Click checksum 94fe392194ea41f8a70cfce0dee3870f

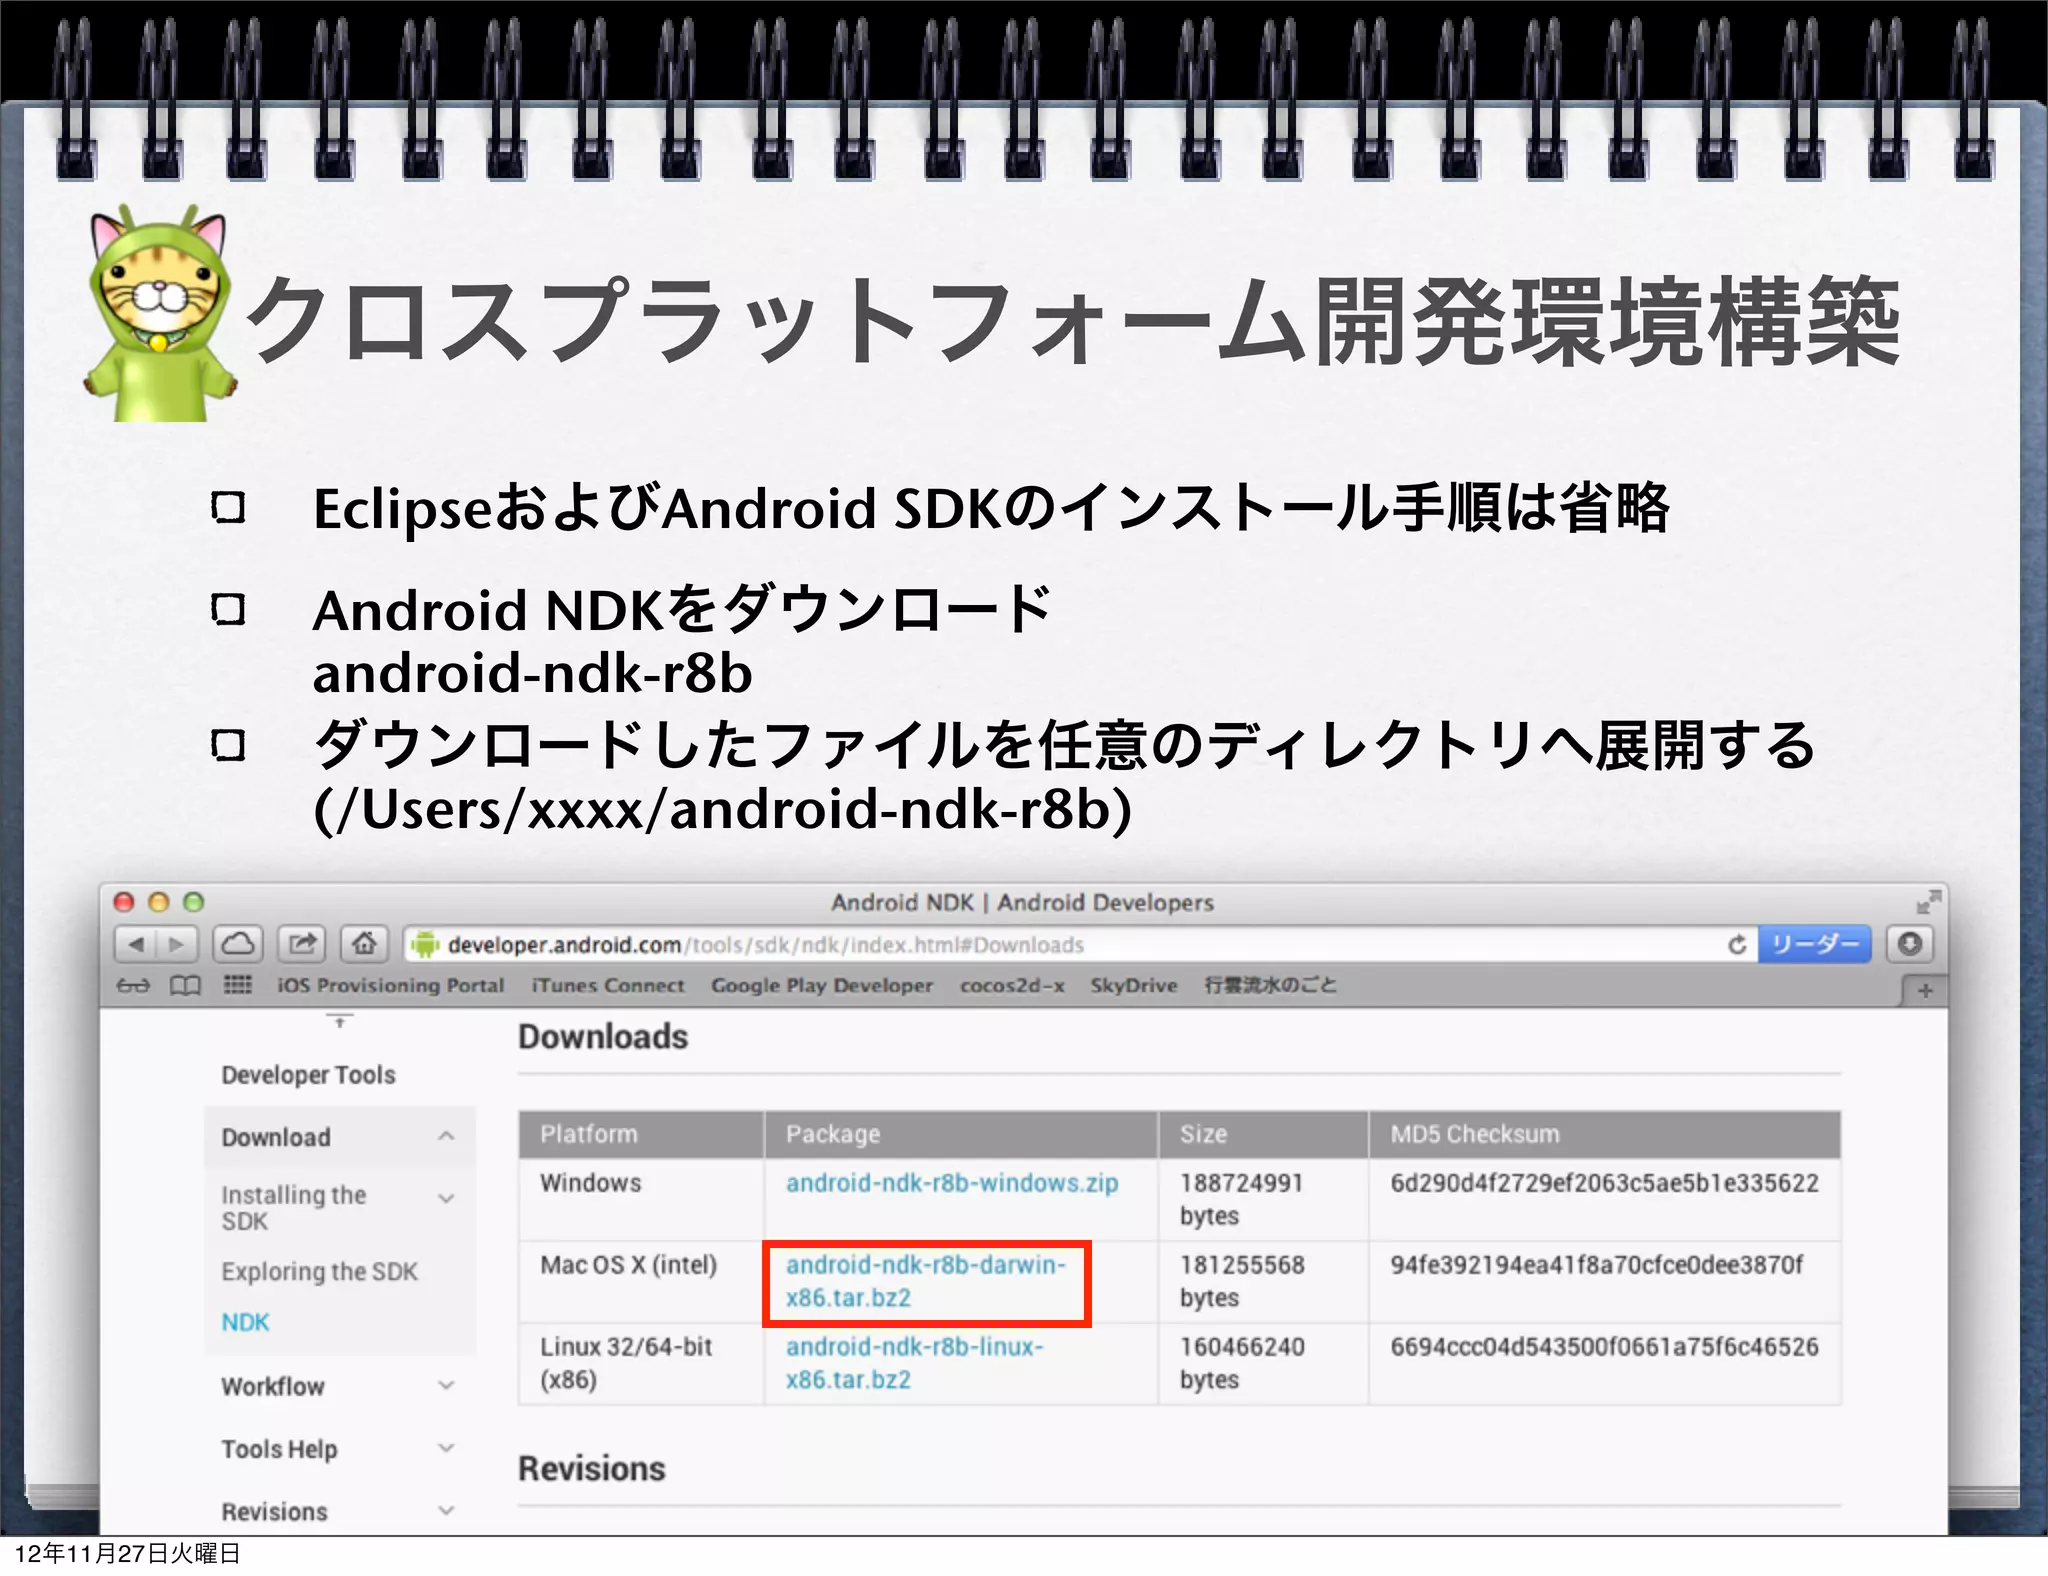(x=1596, y=1265)
